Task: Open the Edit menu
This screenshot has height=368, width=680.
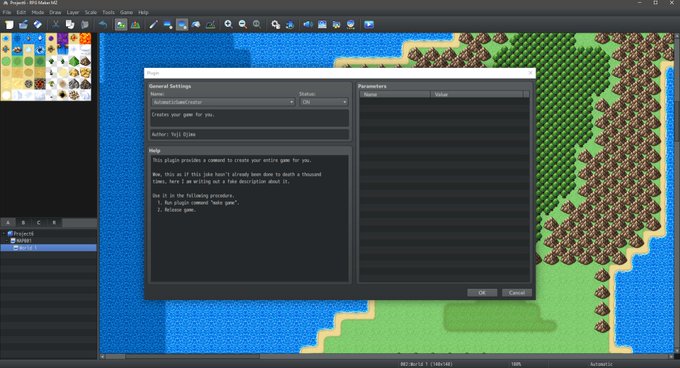Action: click(x=21, y=12)
